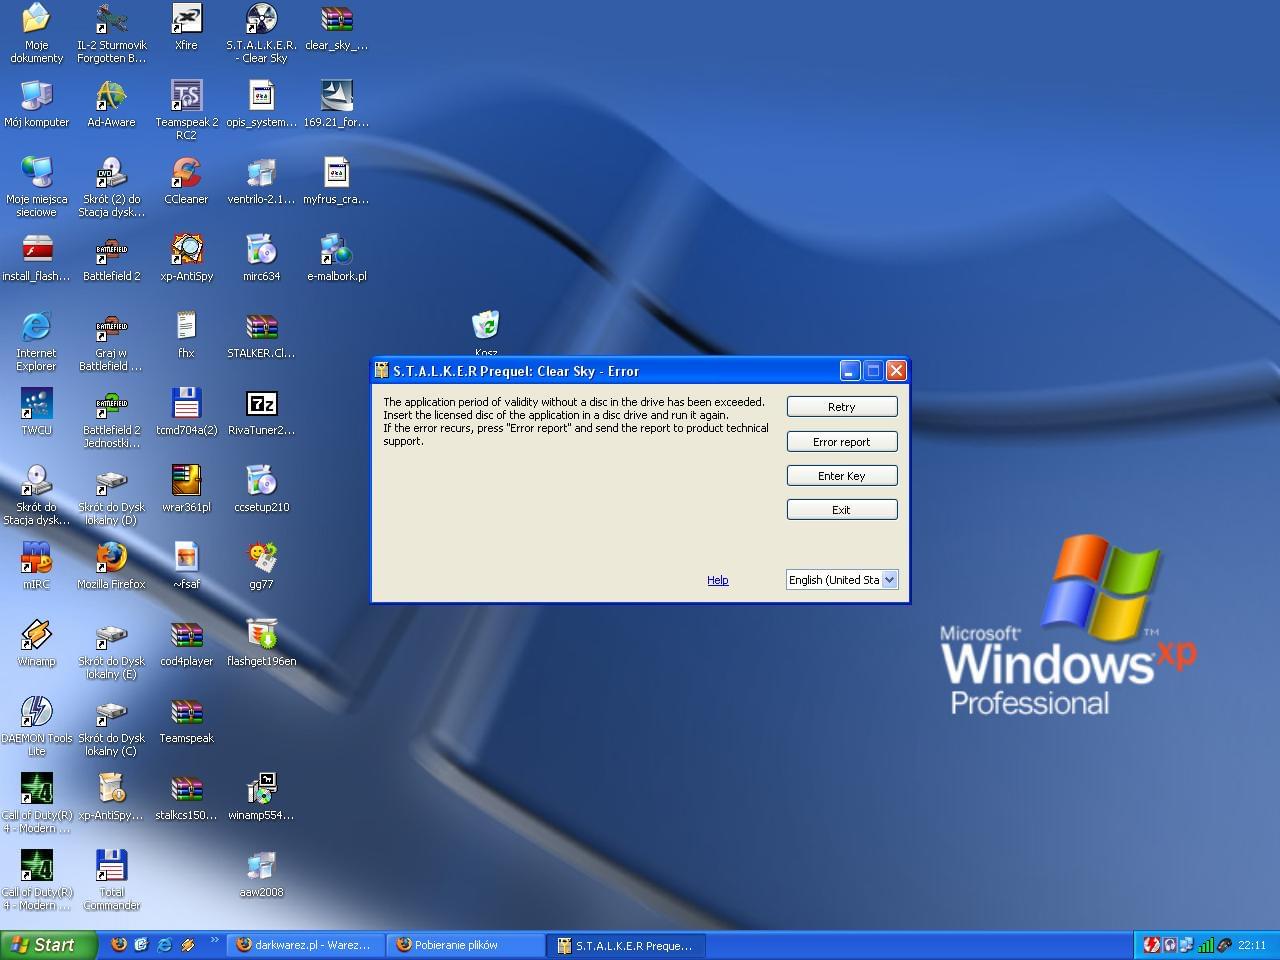Select the Total Commander desktop icon
Image resolution: width=1280 pixels, height=960 pixels.
tap(111, 880)
